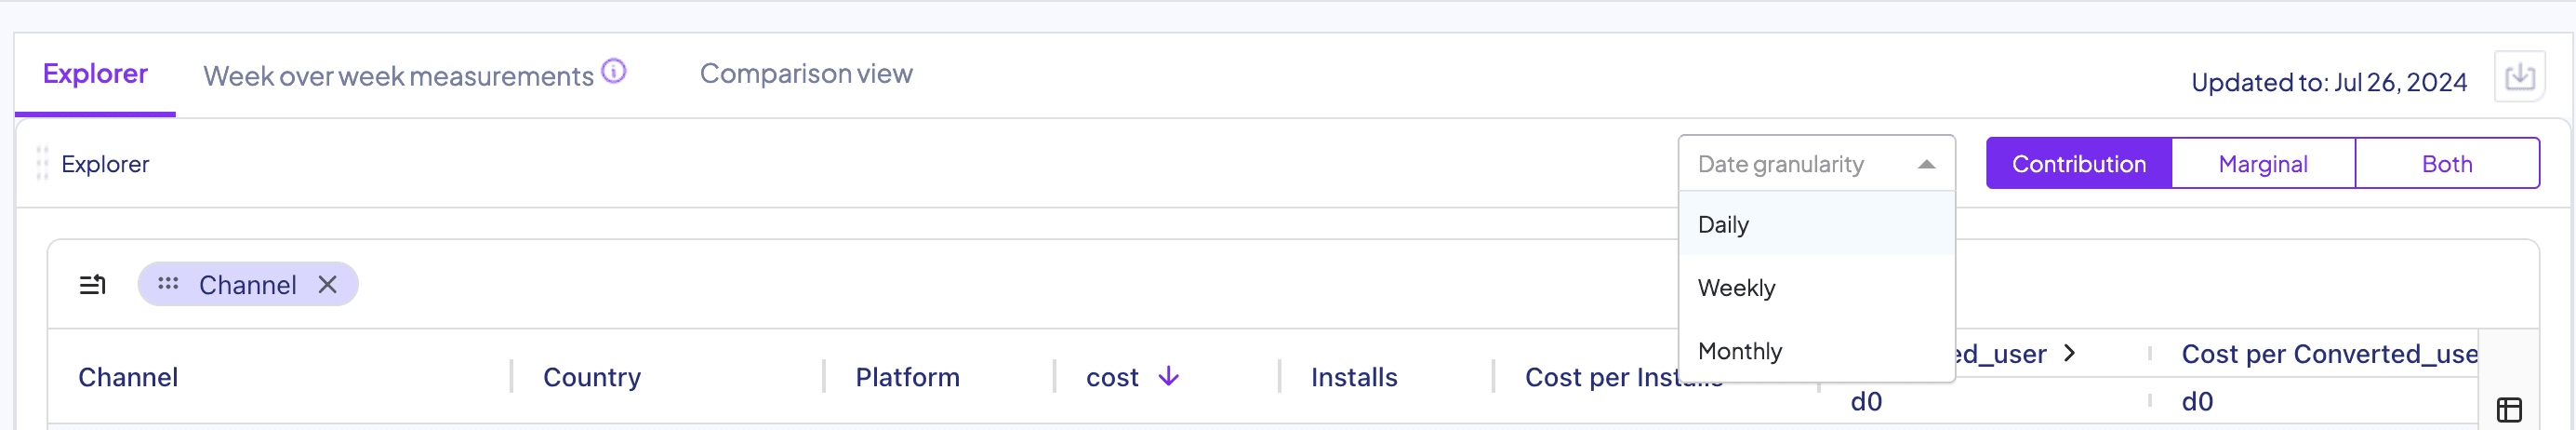This screenshot has width=2576, height=430.
Task: Click the info icon beside Week over week measurements
Action: coord(614,72)
